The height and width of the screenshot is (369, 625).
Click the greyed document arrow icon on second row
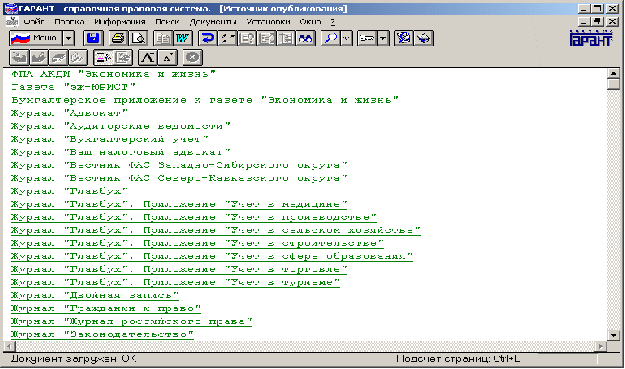[123, 58]
